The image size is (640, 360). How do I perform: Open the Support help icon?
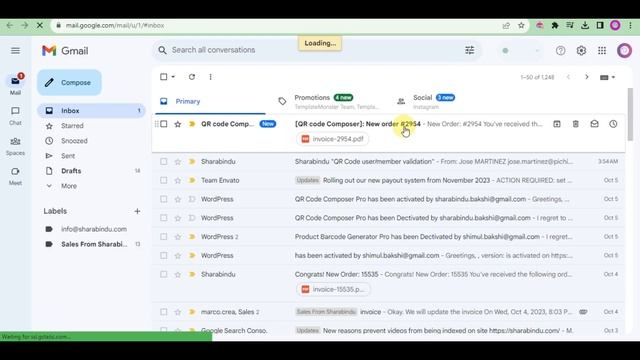pos(560,51)
